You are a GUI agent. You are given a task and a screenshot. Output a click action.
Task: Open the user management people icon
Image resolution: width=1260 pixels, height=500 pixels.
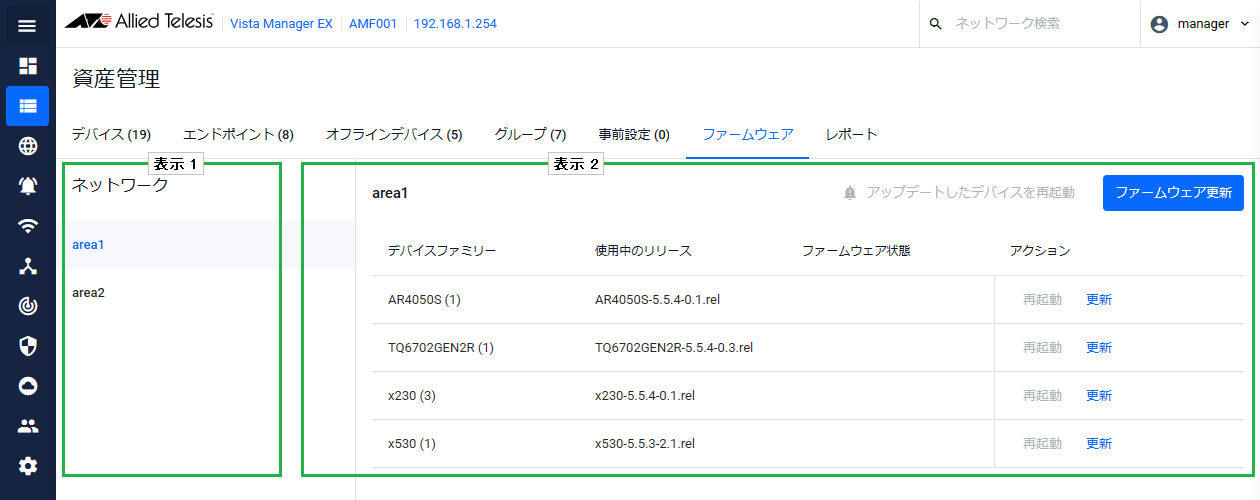27,426
